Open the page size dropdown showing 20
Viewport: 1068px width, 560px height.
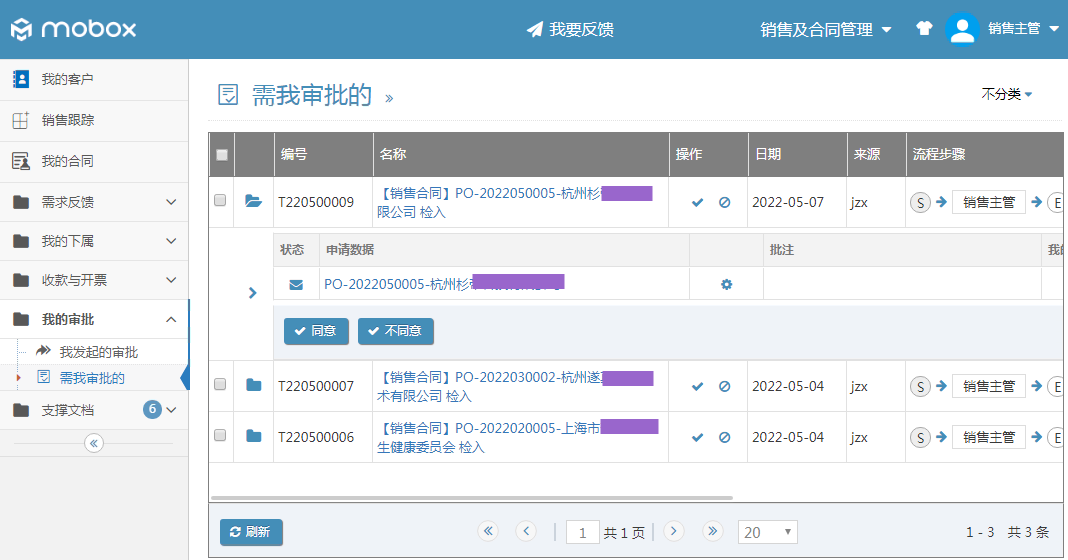coord(767,532)
